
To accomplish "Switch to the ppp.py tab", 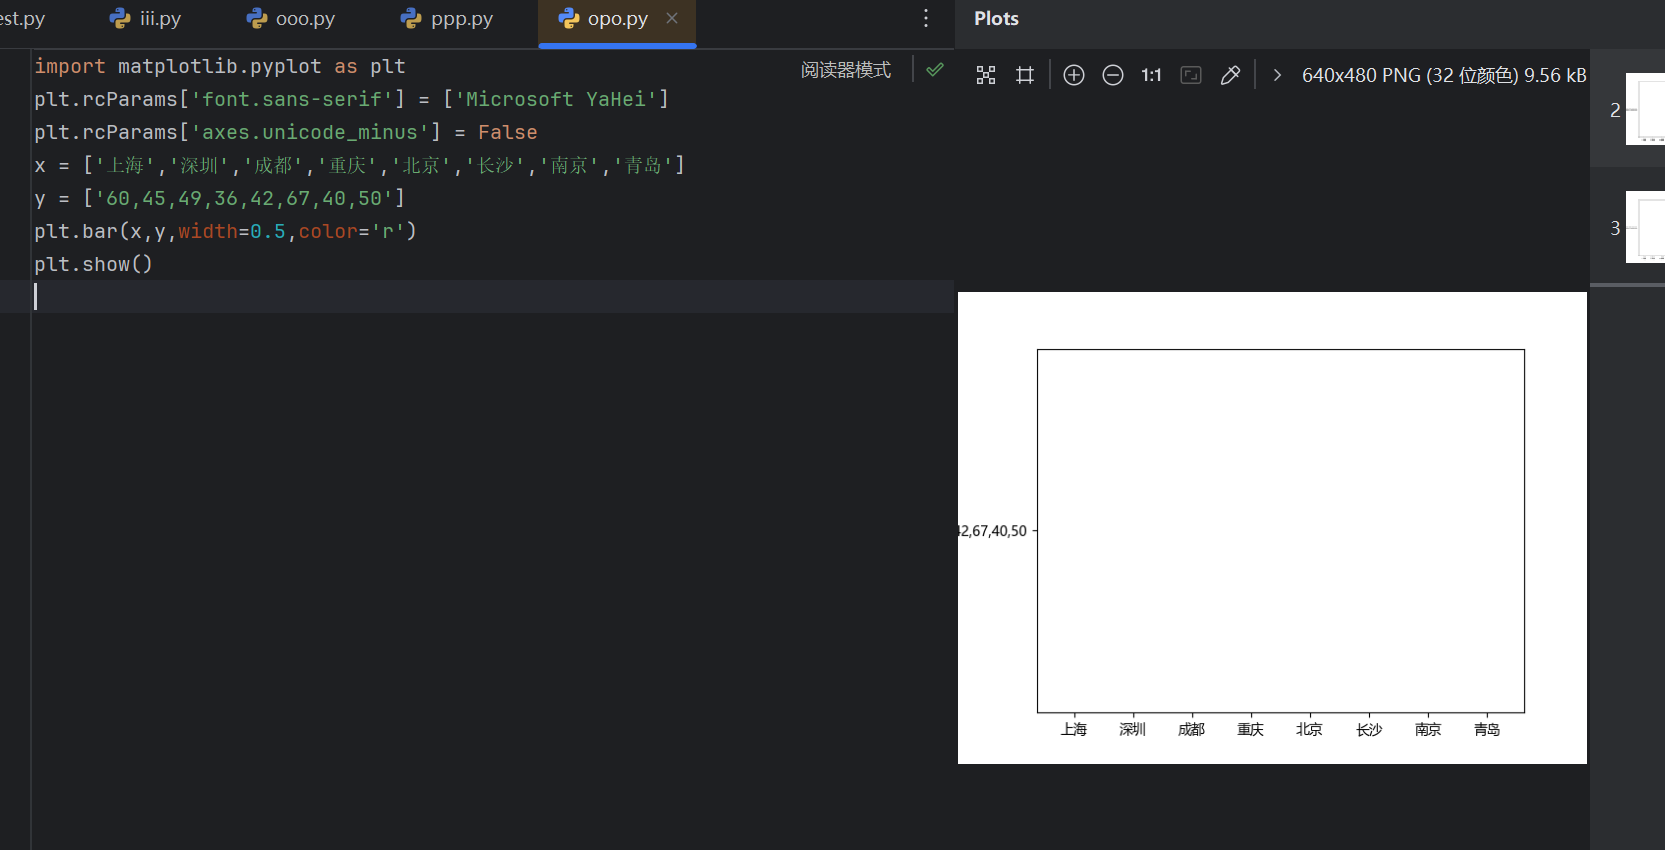I will point(446,19).
